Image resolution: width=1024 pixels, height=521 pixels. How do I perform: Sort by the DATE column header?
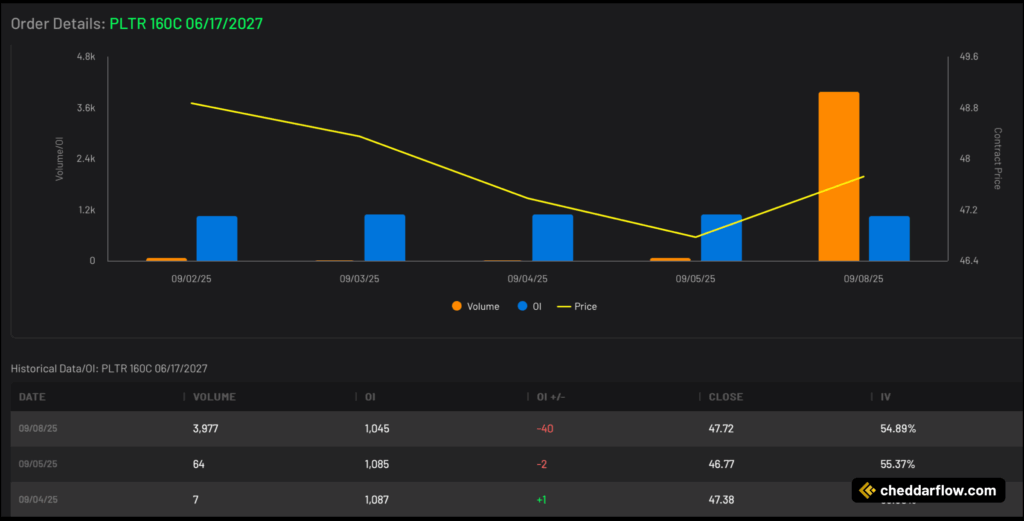tap(32, 397)
